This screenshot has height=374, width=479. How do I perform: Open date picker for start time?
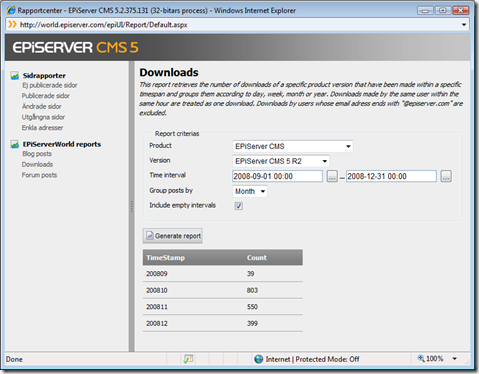(x=332, y=176)
